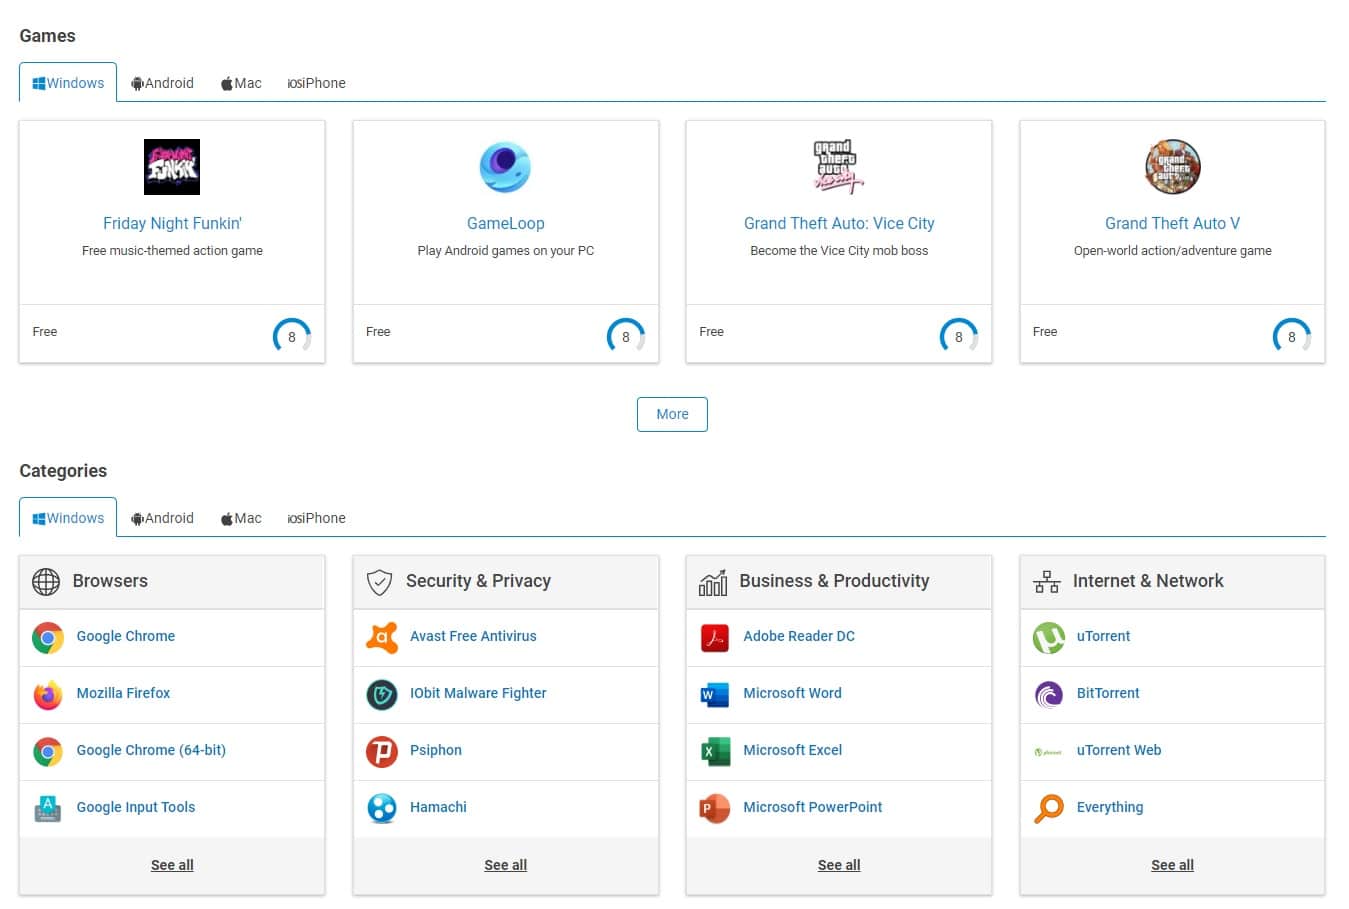Image resolution: width=1349 pixels, height=909 pixels.
Task: Open the Psiphon link
Action: click(x=436, y=750)
